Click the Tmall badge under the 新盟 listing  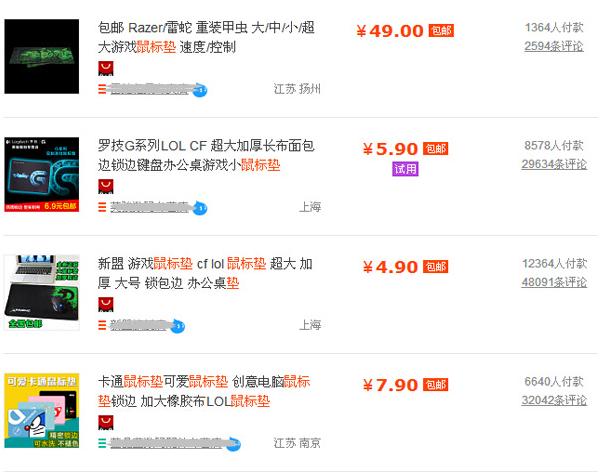coord(106,305)
